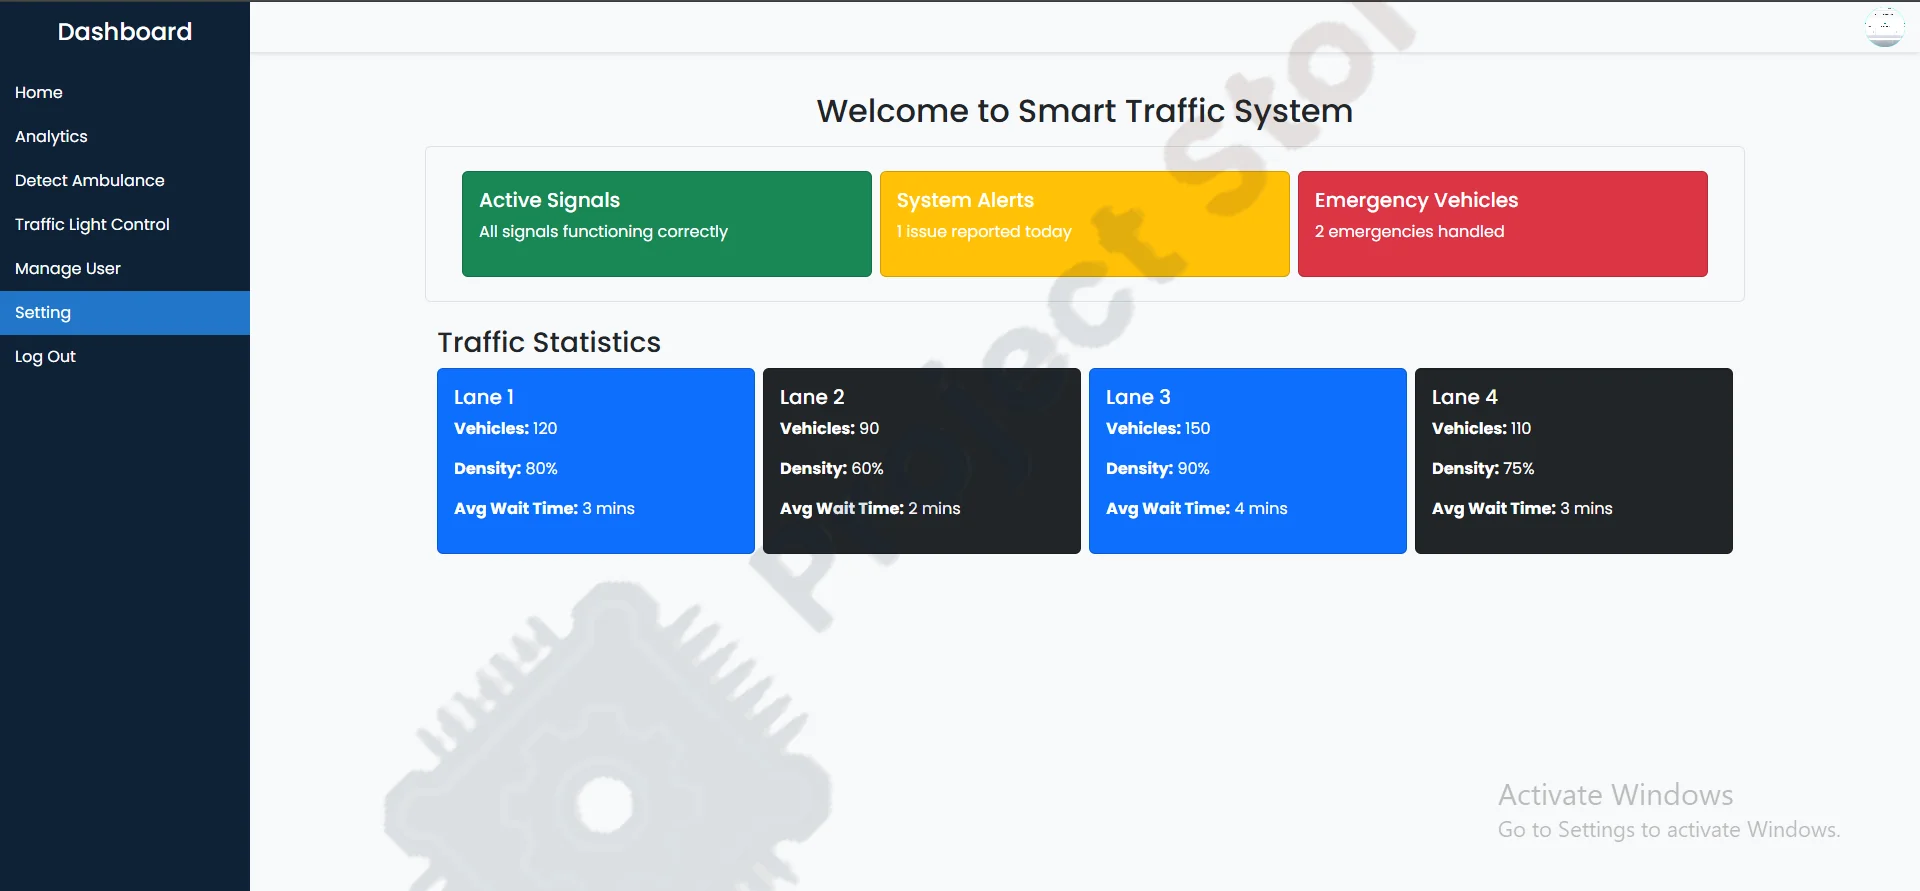Viewport: 1920px width, 891px height.
Task: Click the Welcome to Smart Traffic System heading
Action: [1084, 110]
